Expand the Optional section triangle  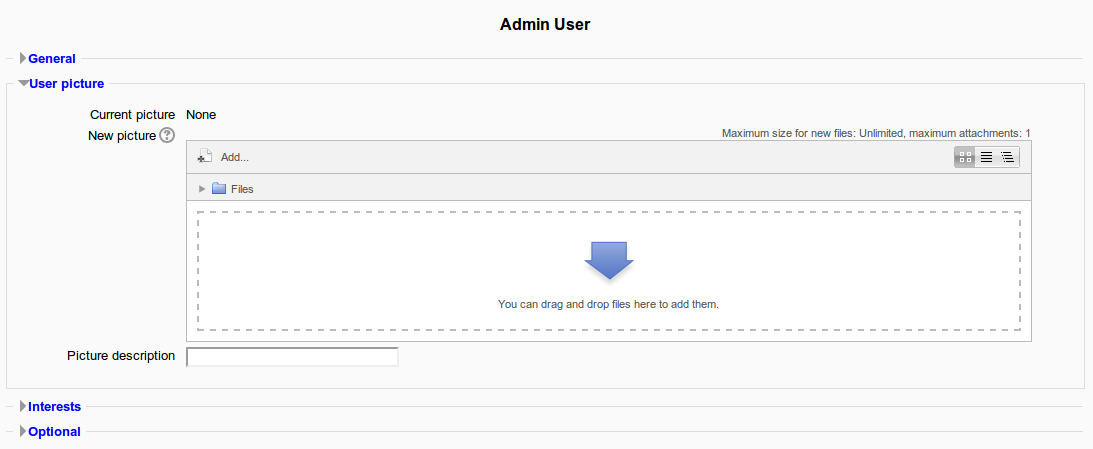(23, 432)
